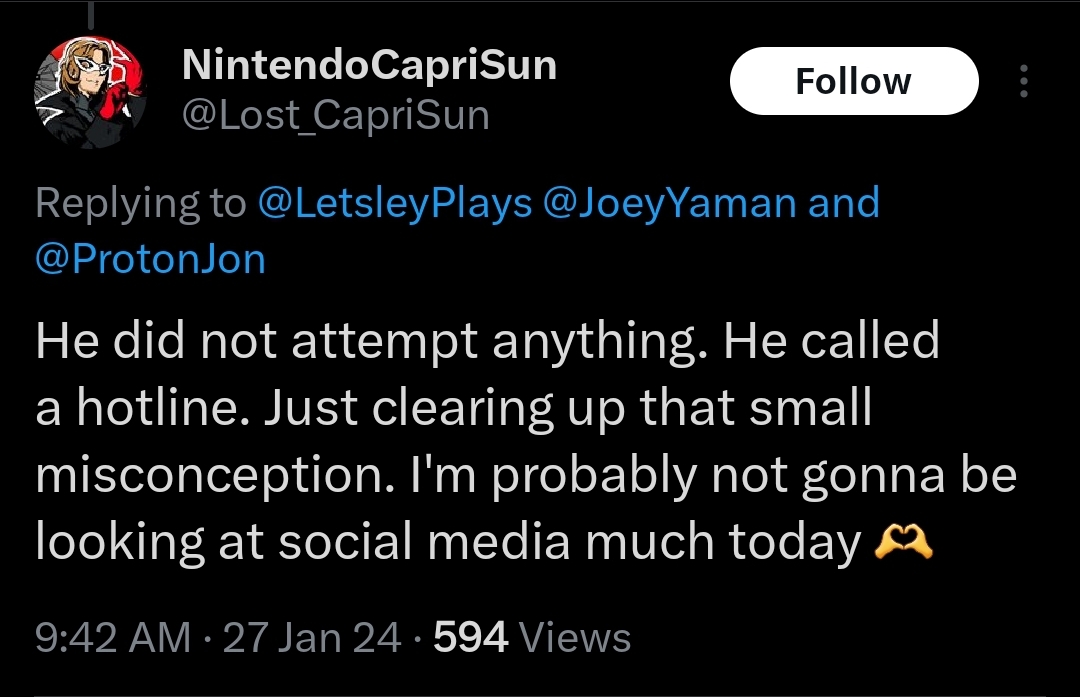Click "and" to show other recipients

(x=844, y=202)
